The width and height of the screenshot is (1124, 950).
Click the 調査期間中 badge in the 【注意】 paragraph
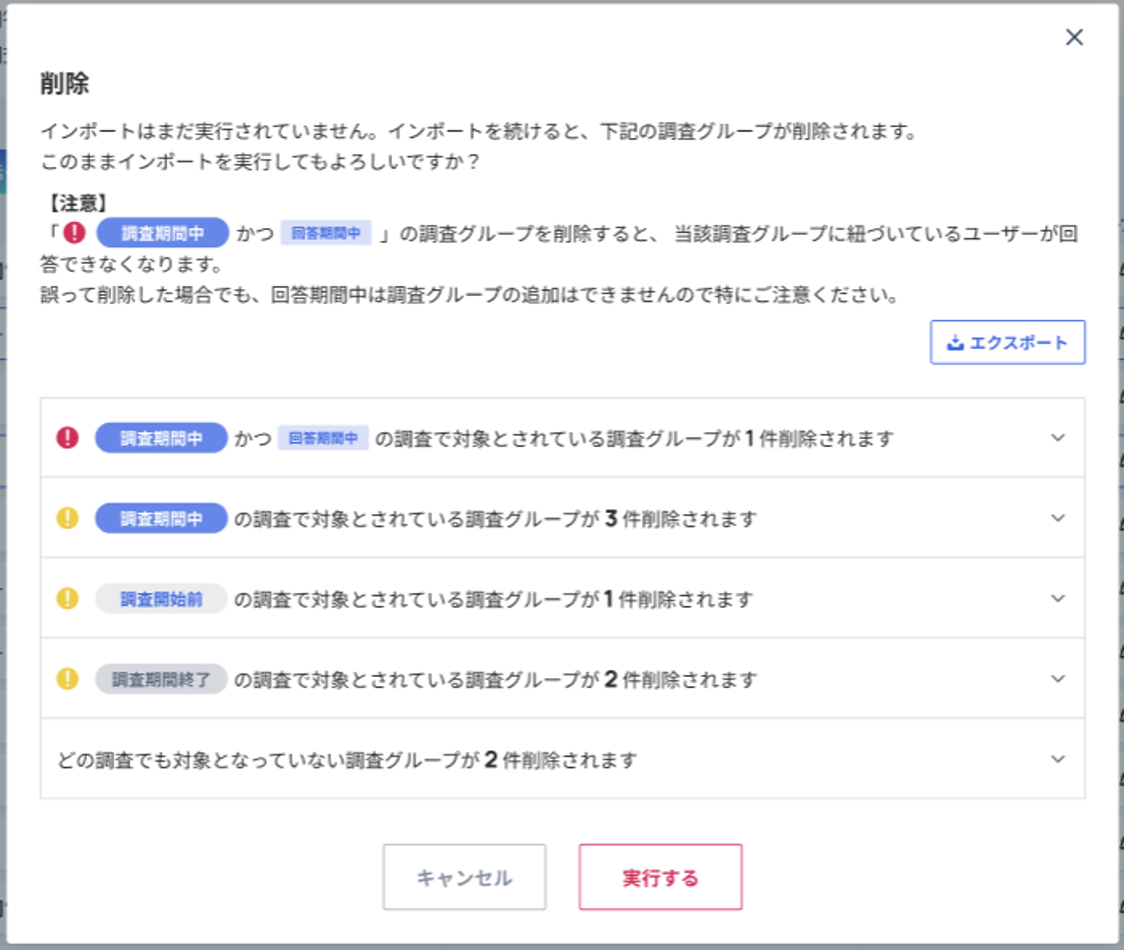(x=163, y=233)
